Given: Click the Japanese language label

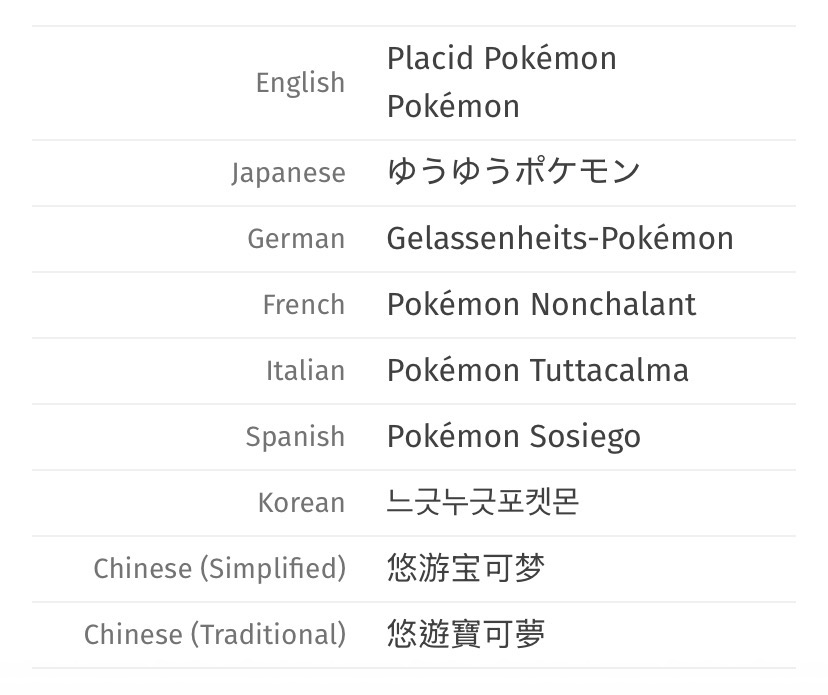Looking at the screenshot, I should click(x=288, y=173).
